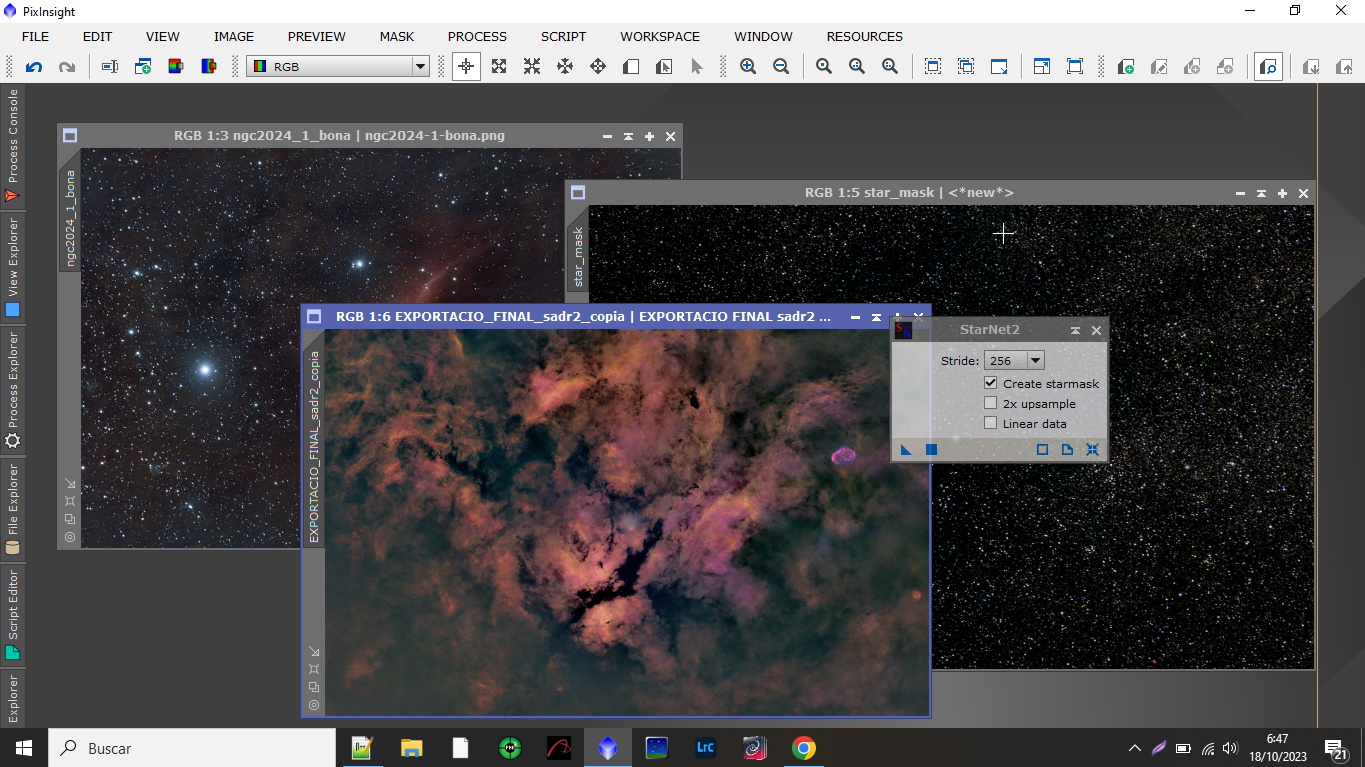Open the View Explorer side panel tab
This screenshot has width=1365, height=767.
tap(13, 267)
